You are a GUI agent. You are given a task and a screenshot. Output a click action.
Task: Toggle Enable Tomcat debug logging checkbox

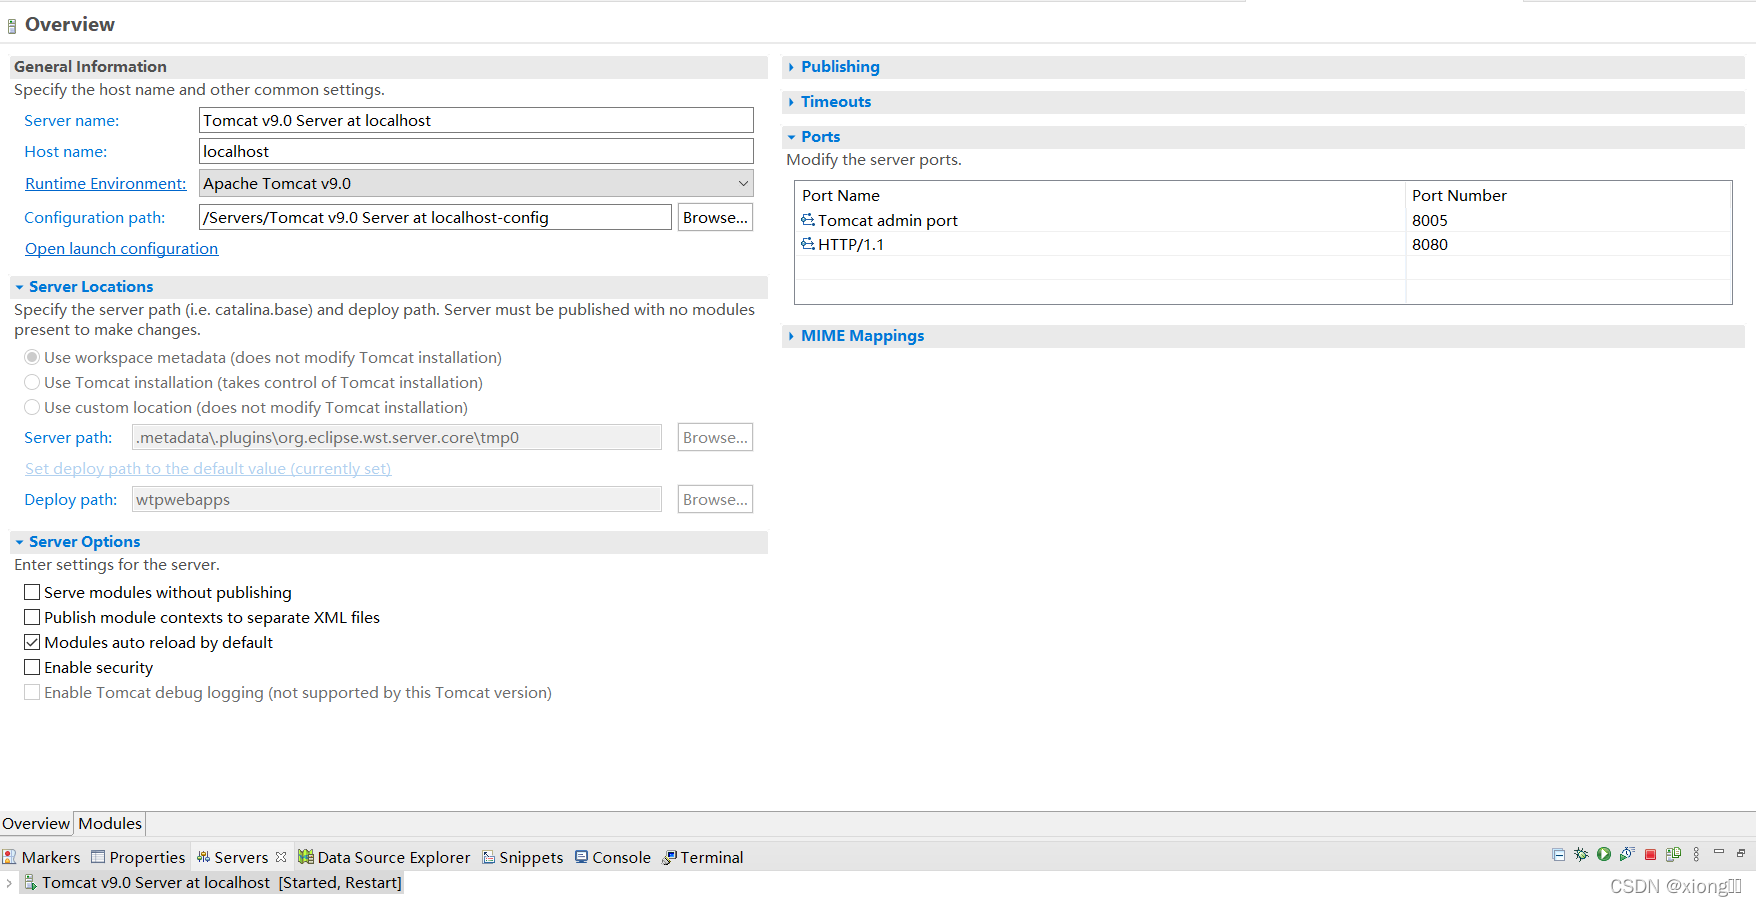point(32,692)
